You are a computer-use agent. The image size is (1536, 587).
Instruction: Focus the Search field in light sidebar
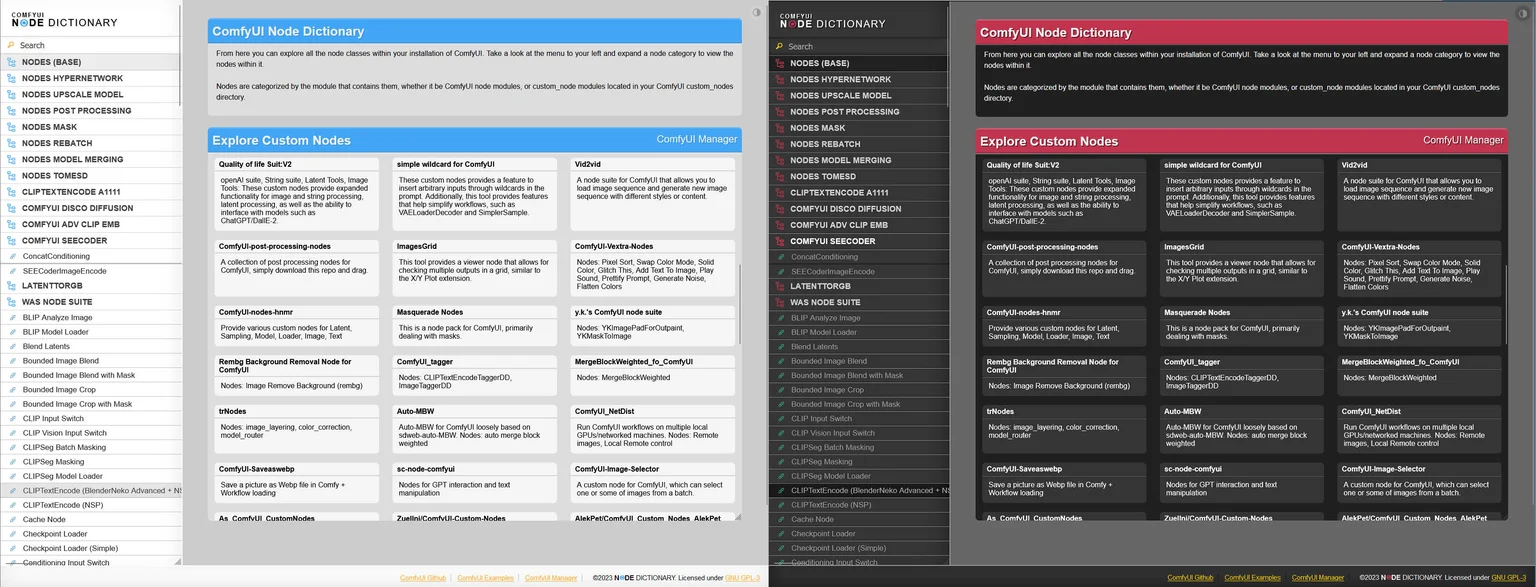pos(91,45)
